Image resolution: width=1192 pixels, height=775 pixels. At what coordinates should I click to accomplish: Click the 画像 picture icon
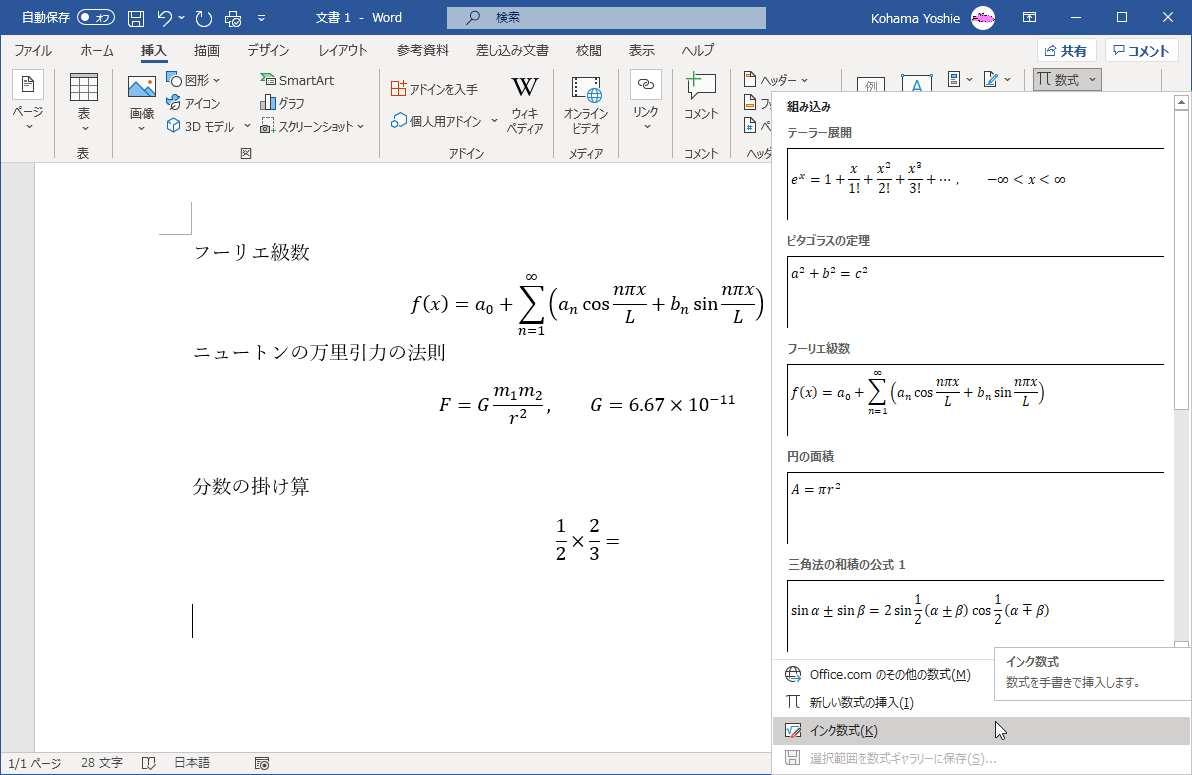pos(142,89)
